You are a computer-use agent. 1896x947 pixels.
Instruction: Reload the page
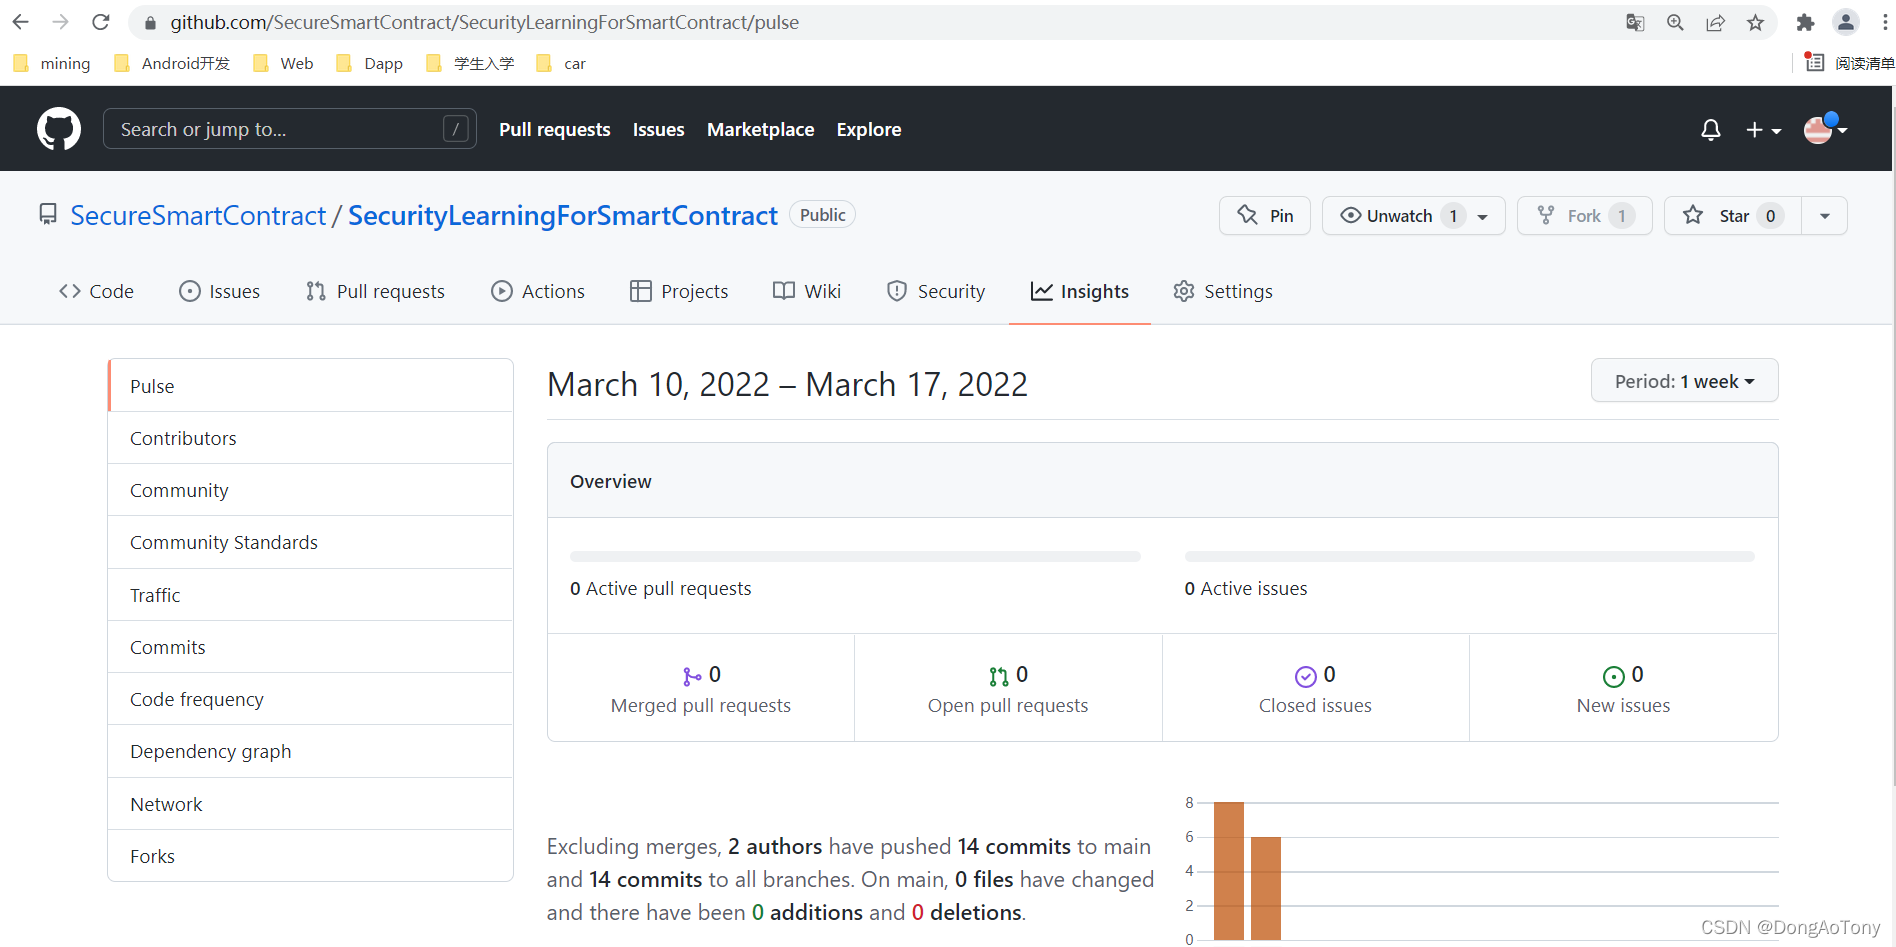click(x=100, y=22)
